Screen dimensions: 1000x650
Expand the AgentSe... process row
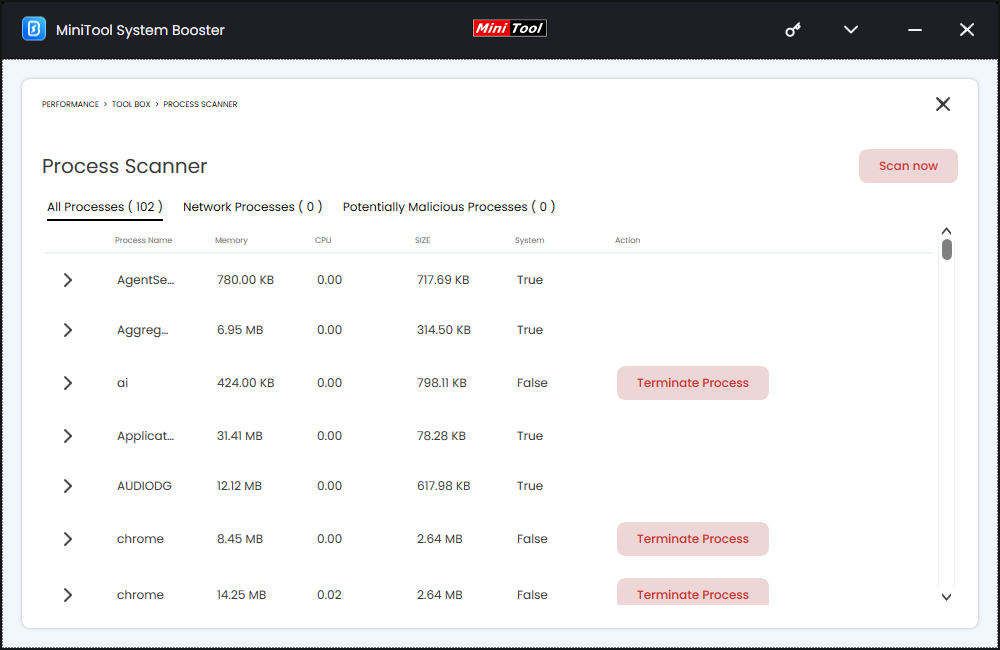pyautogui.click(x=68, y=280)
